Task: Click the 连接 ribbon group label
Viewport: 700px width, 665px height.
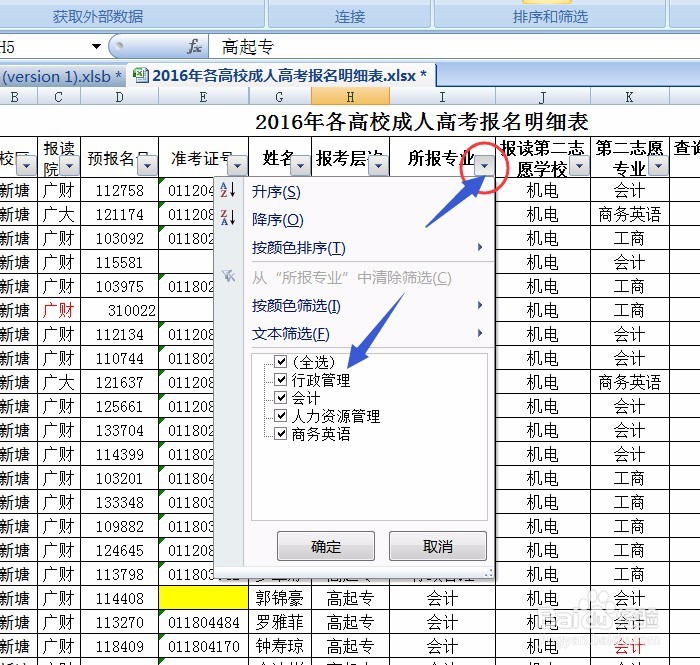Action: coord(350,17)
